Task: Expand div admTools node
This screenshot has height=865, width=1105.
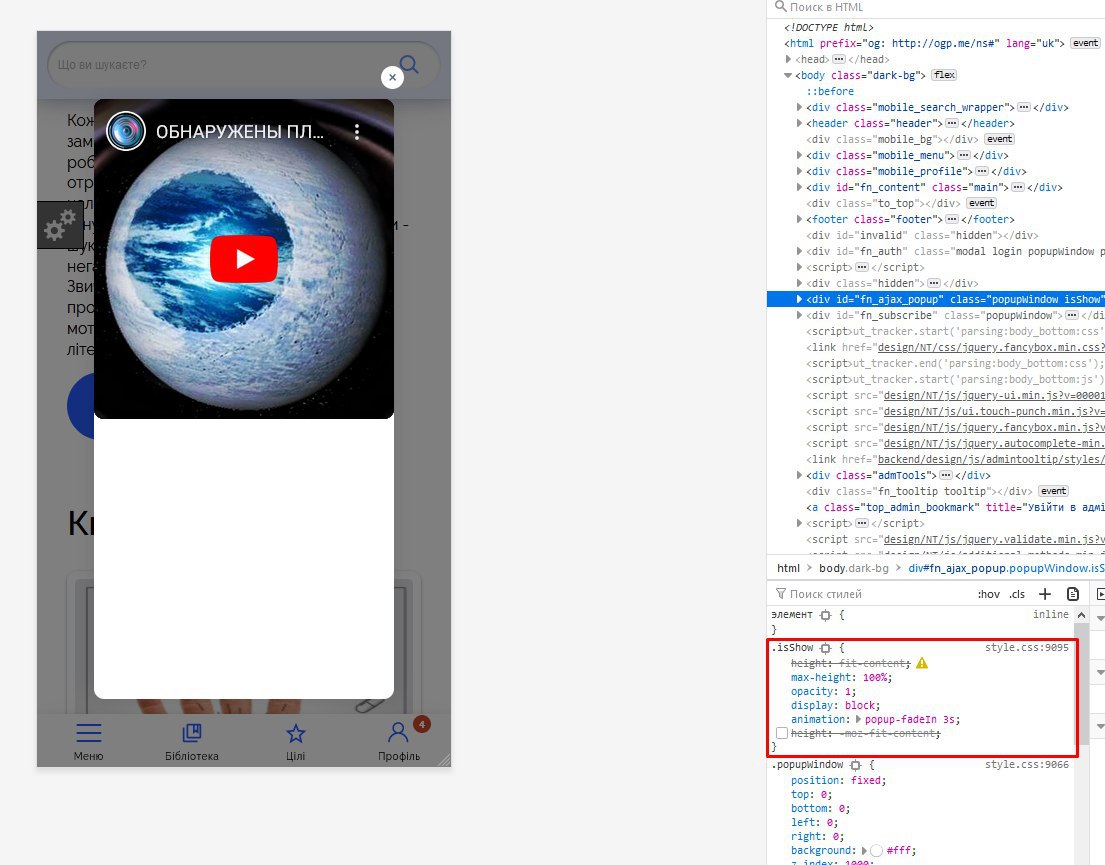Action: click(x=799, y=475)
